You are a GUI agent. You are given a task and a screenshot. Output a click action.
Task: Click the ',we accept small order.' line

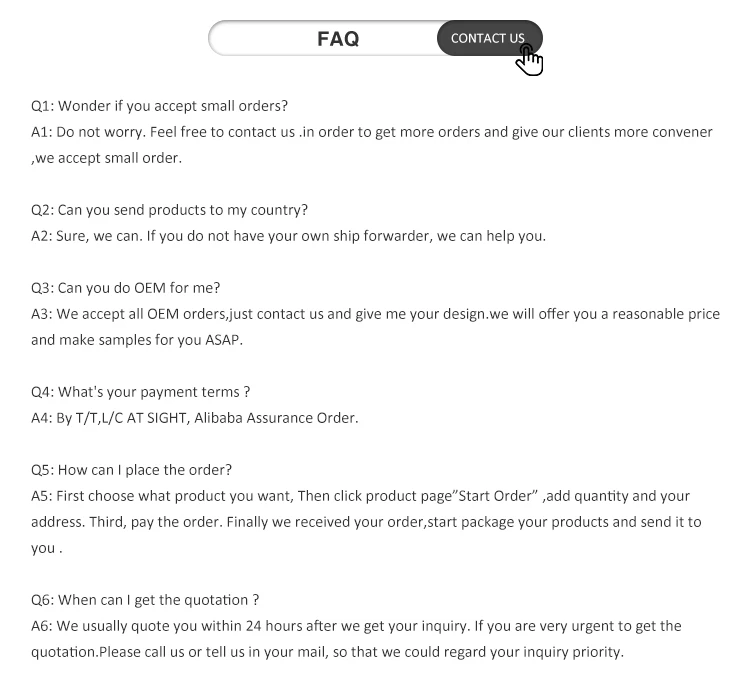click(107, 158)
